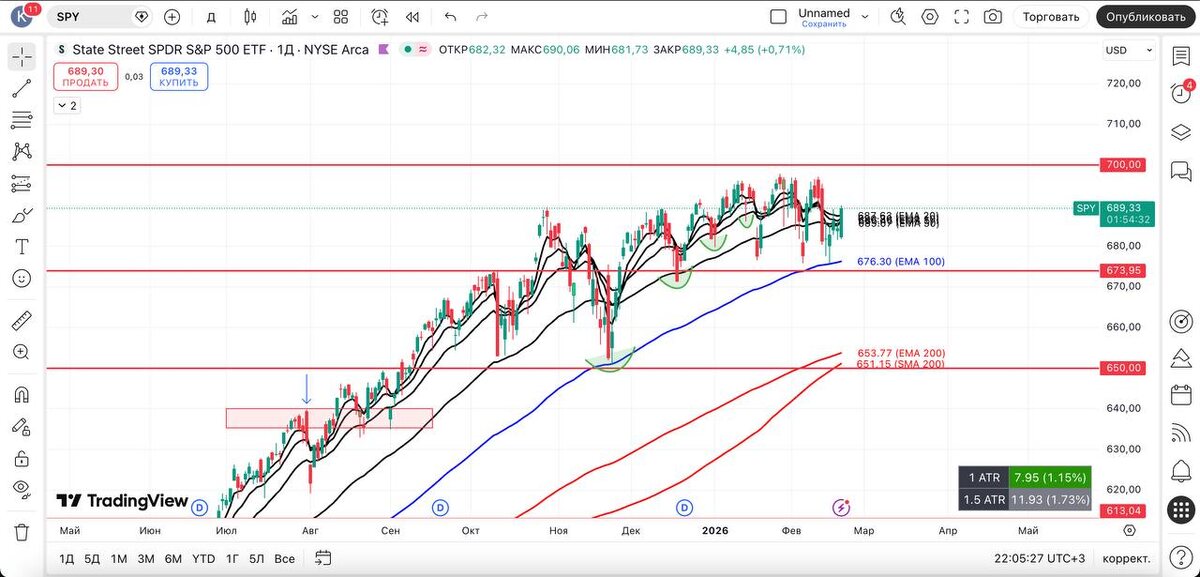Toggle hide all drawings eye icon
Image resolution: width=1200 pixels, height=577 pixels.
(x=21, y=489)
